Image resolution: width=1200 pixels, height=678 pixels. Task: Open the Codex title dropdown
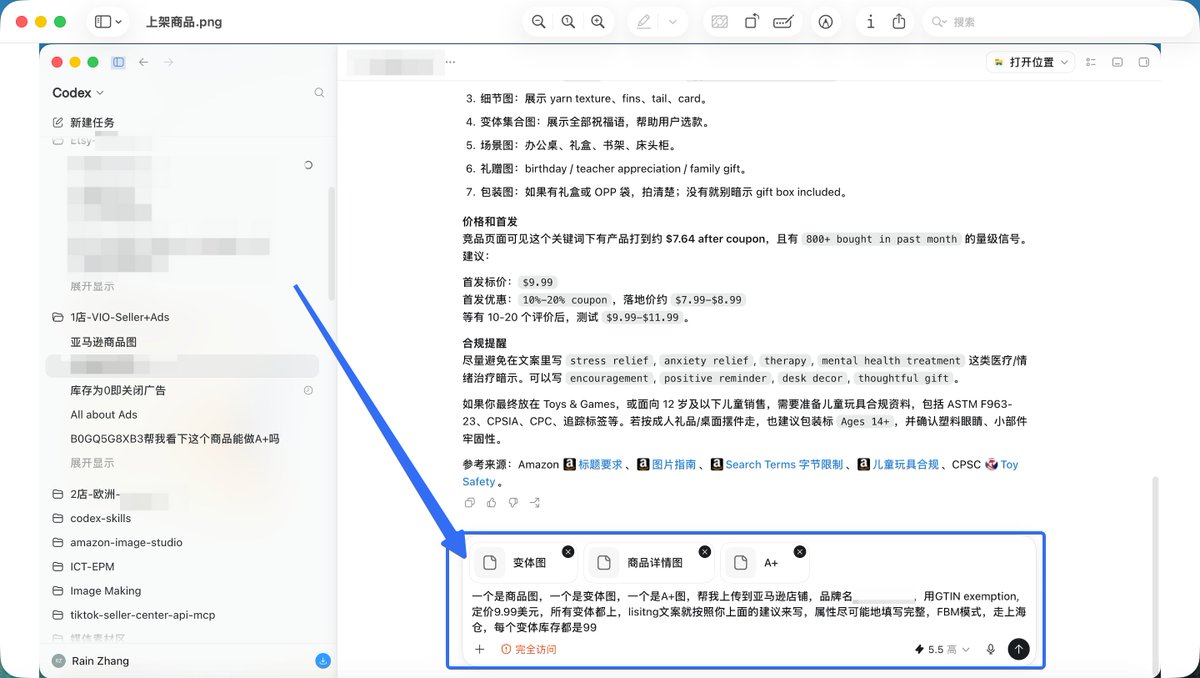tap(79, 93)
